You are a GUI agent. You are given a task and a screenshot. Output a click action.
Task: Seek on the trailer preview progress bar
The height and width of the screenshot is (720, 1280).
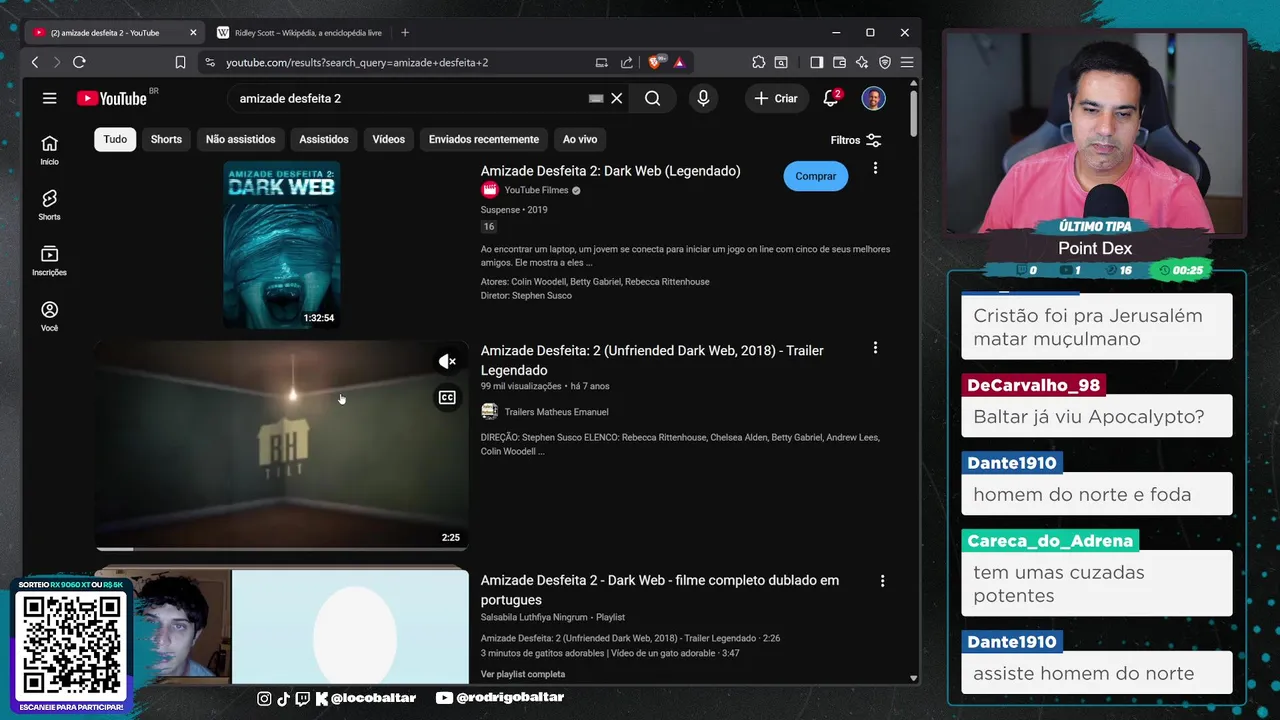pos(281,548)
